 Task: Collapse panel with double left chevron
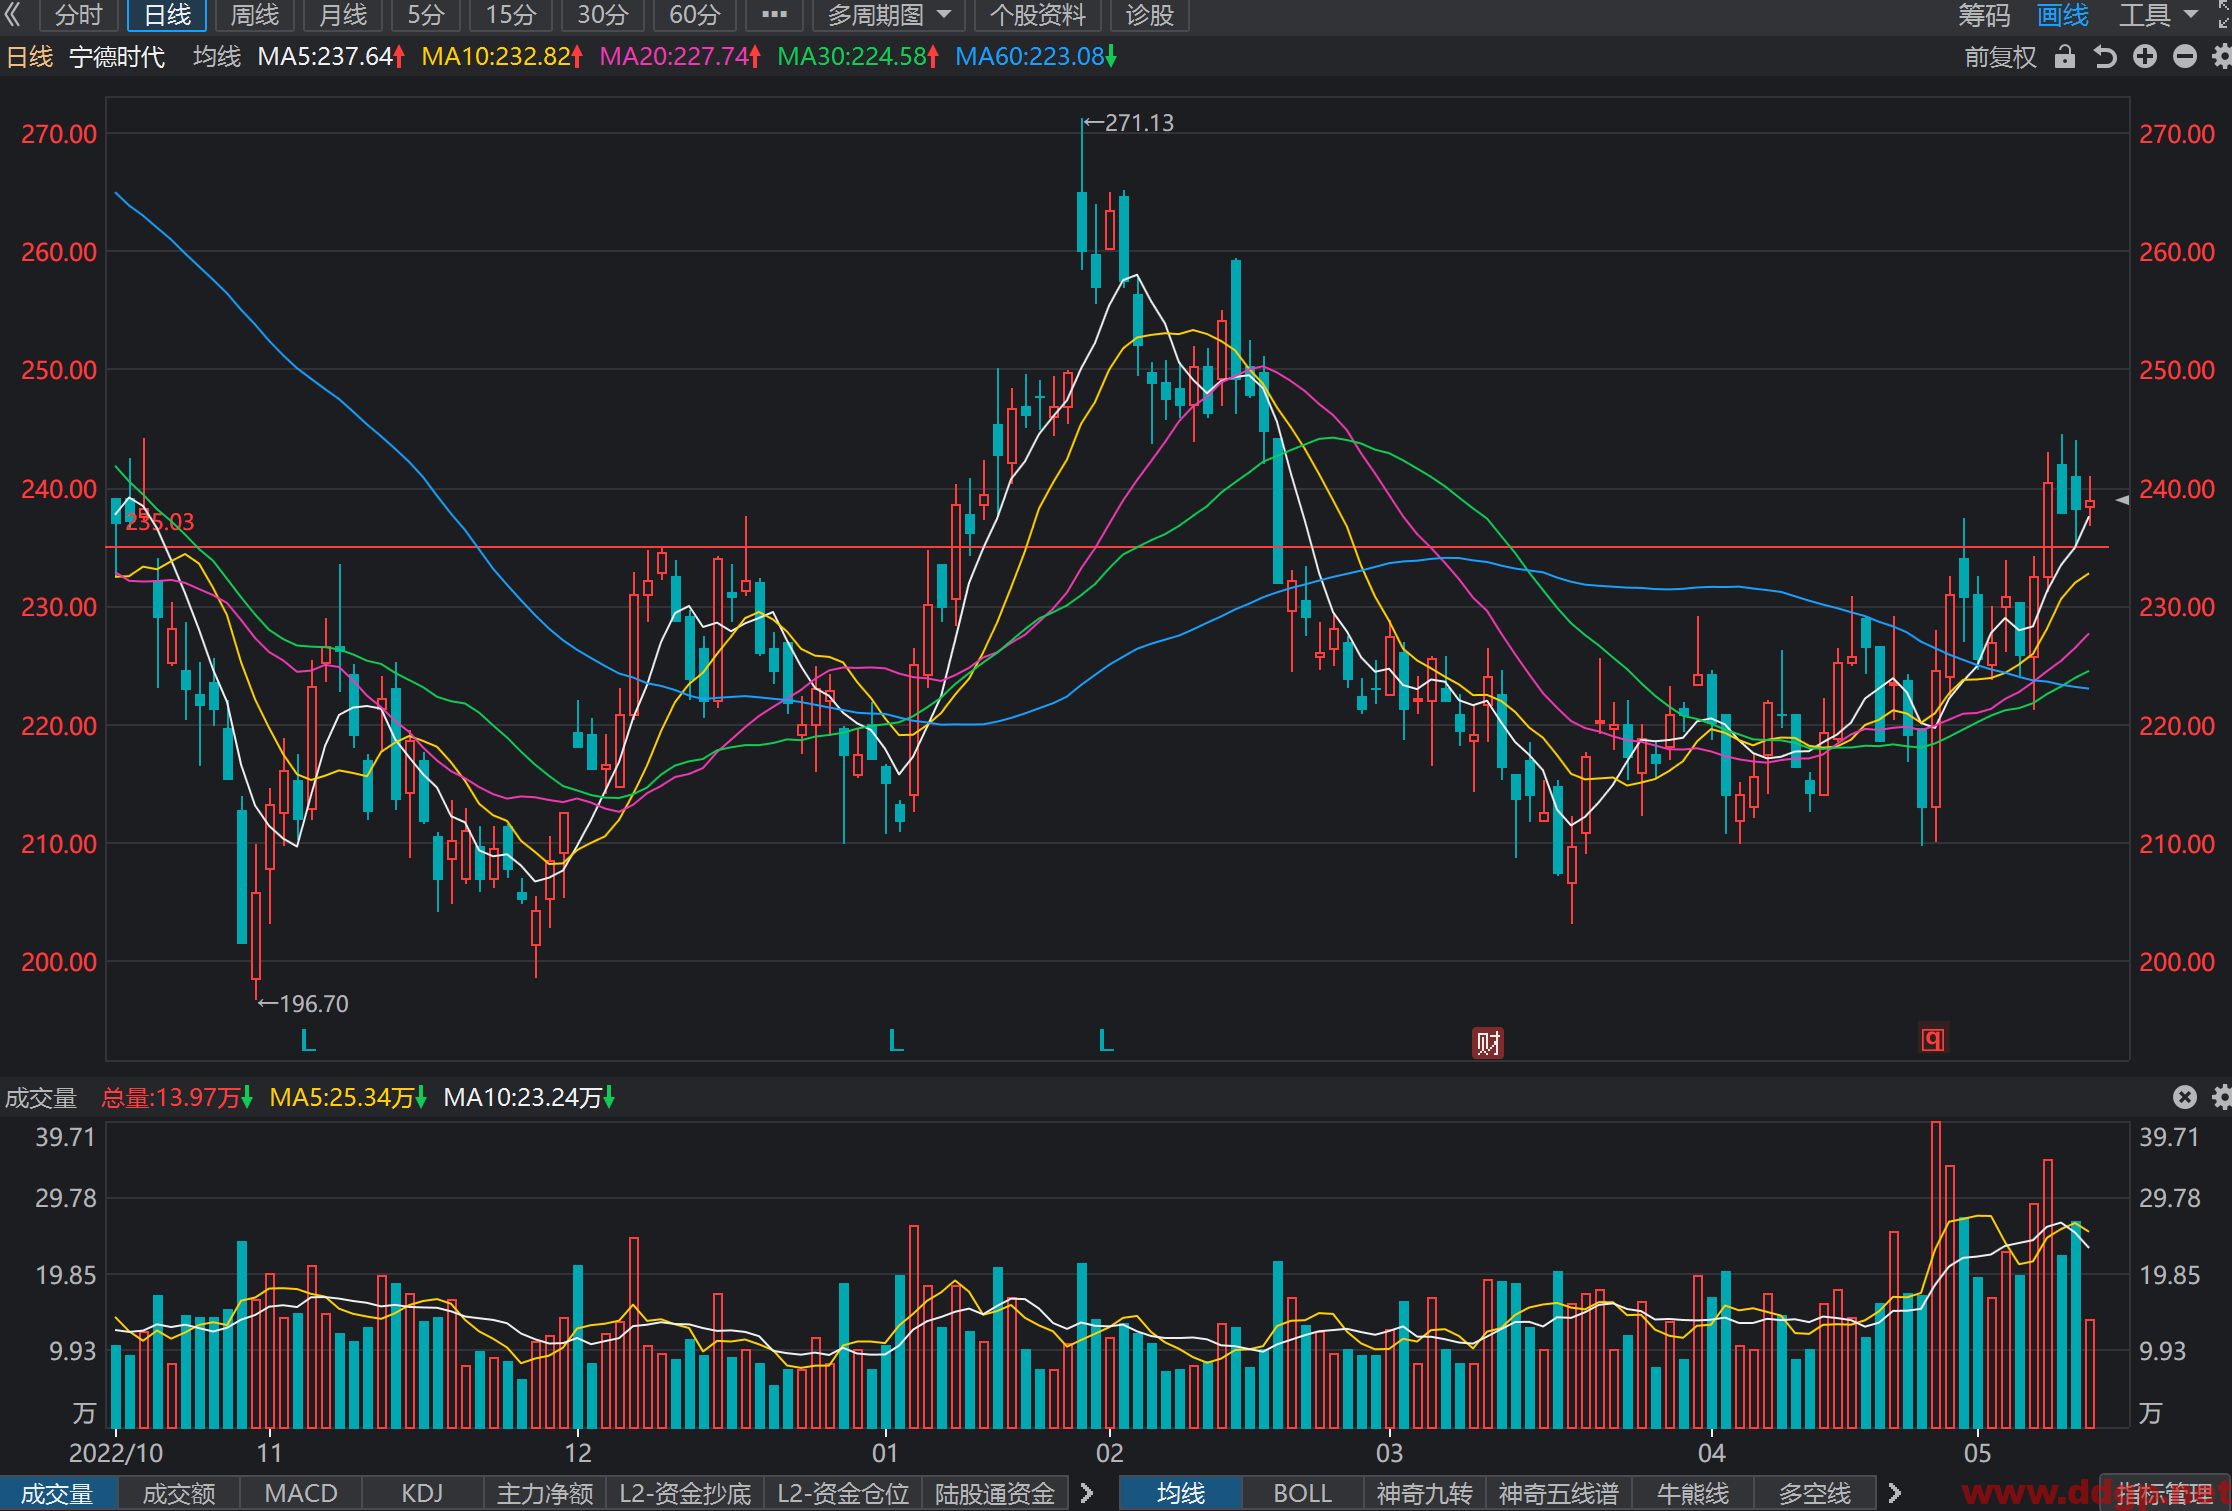click(13, 15)
